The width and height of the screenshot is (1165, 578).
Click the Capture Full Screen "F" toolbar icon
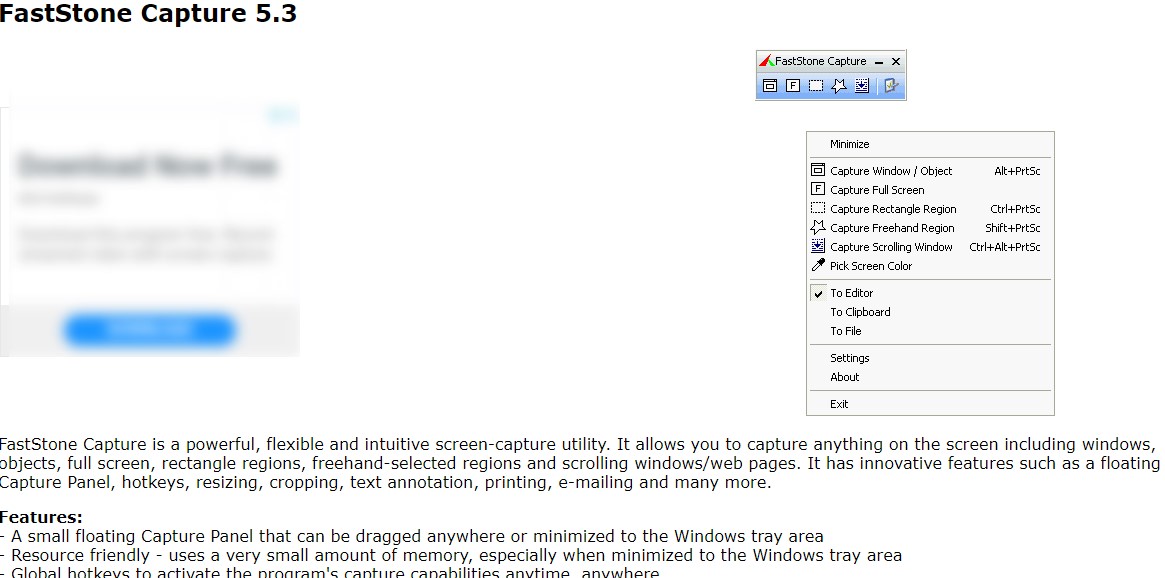(793, 86)
